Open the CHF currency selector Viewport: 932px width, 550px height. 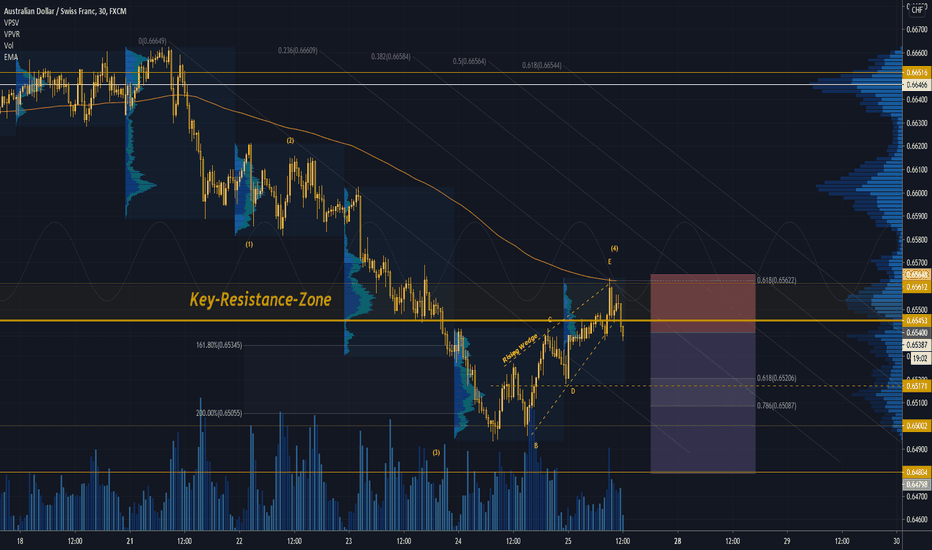tap(917, 10)
